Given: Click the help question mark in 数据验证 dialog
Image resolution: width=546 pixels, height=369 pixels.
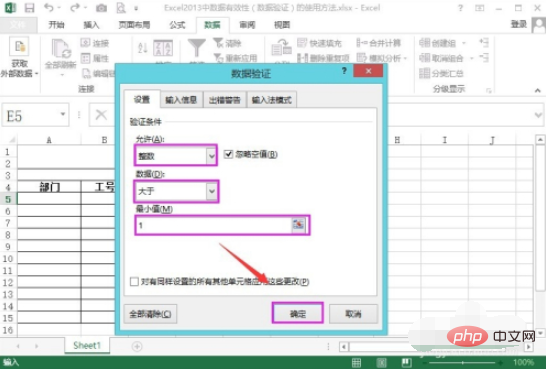Looking at the screenshot, I should point(344,71).
